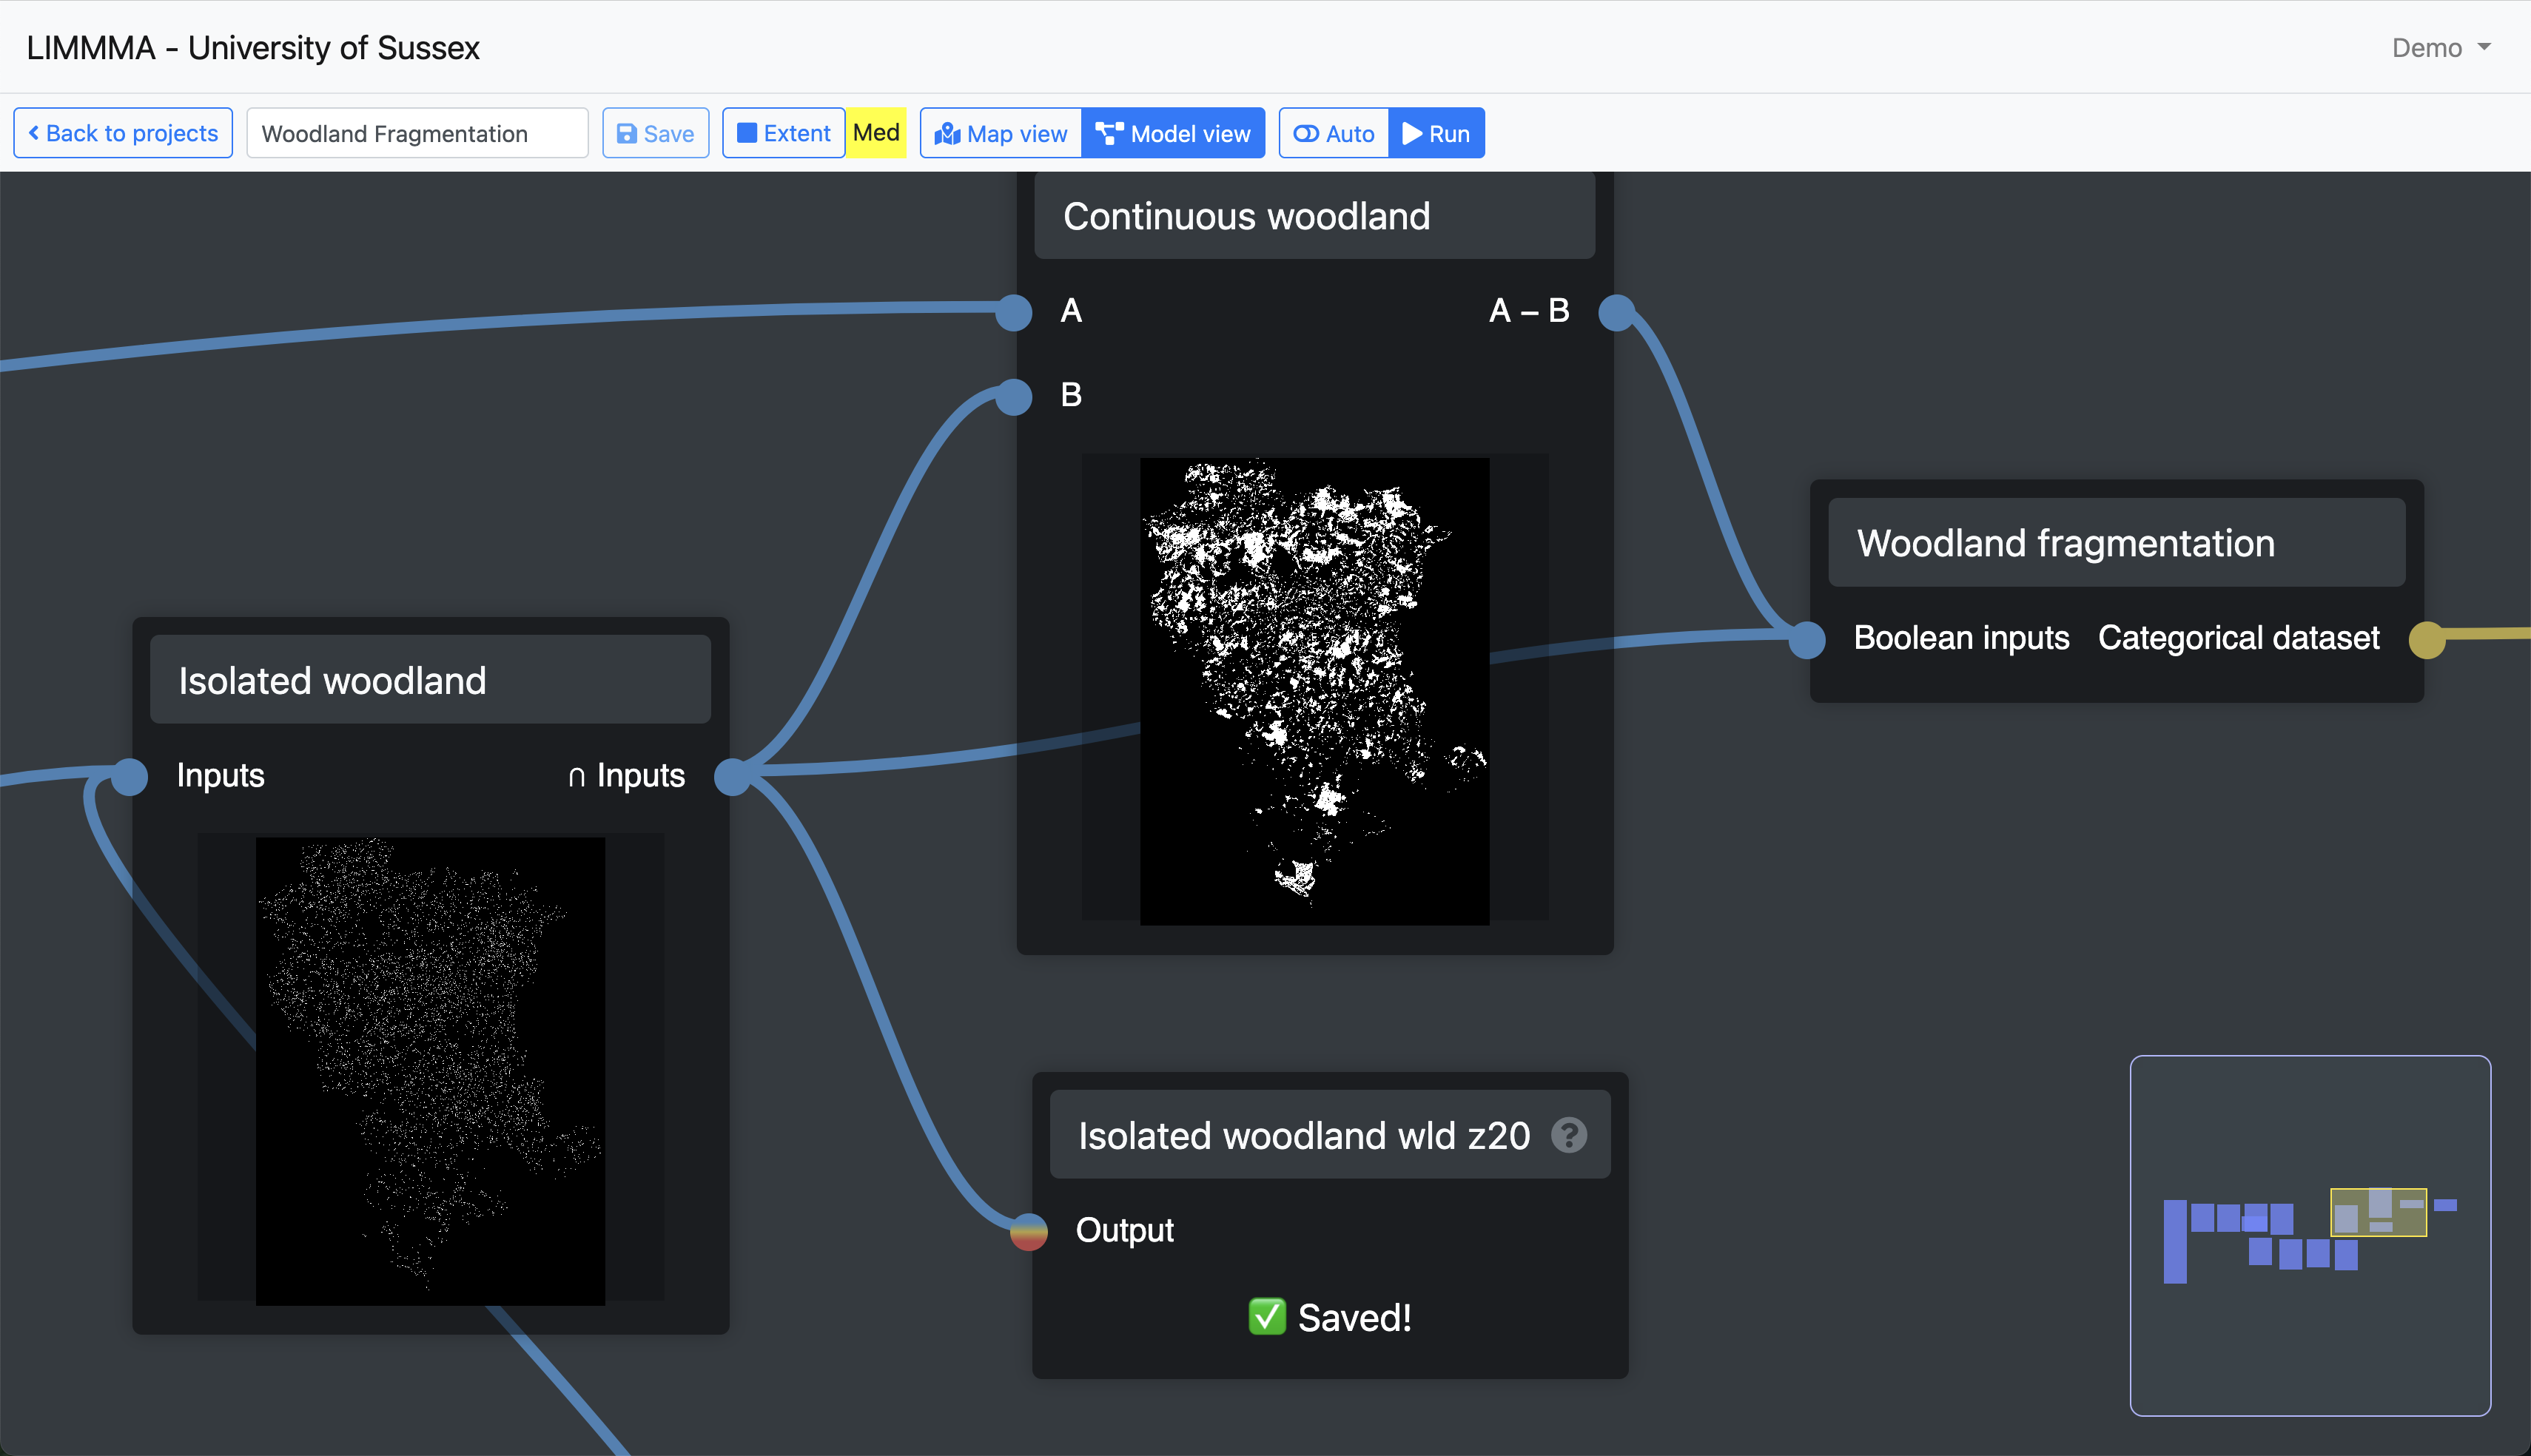Click the Boolean inputs socket on Woodland fragmentation
The image size is (2531, 1456).
(x=1806, y=639)
